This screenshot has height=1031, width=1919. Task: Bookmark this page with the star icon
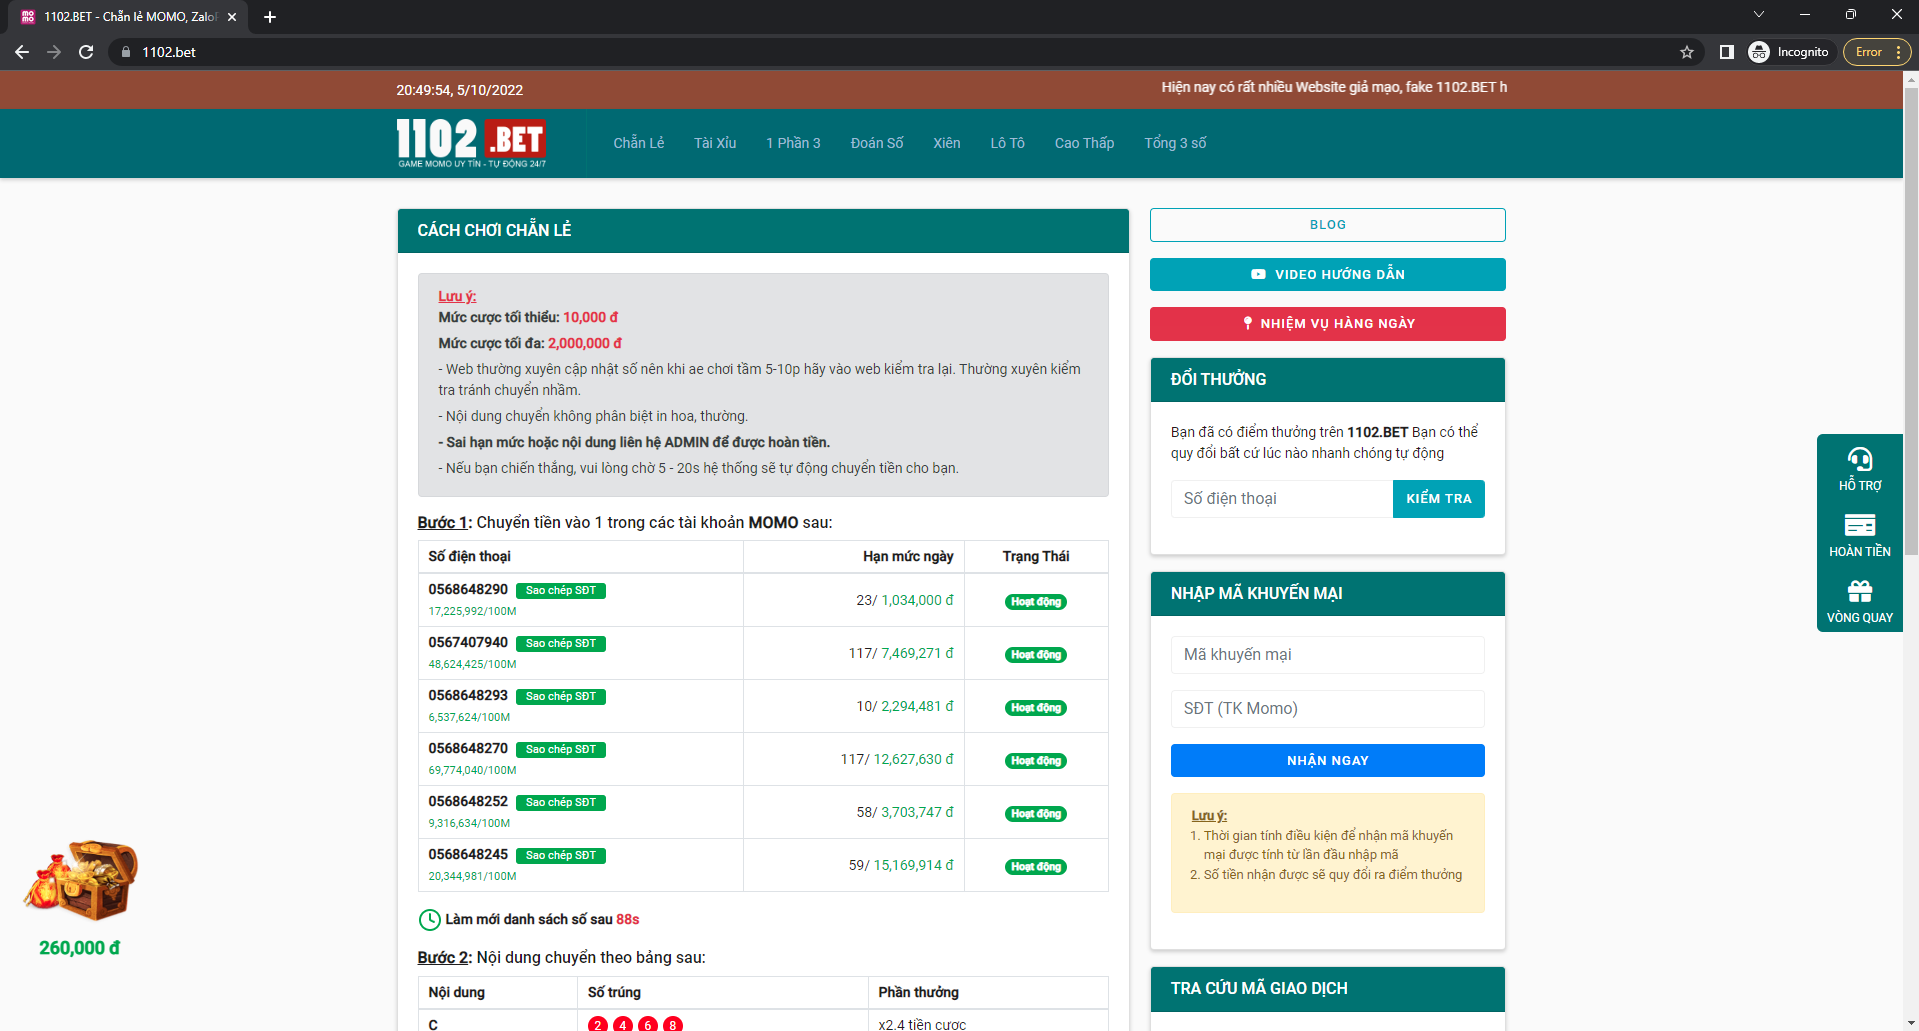pyautogui.click(x=1687, y=52)
